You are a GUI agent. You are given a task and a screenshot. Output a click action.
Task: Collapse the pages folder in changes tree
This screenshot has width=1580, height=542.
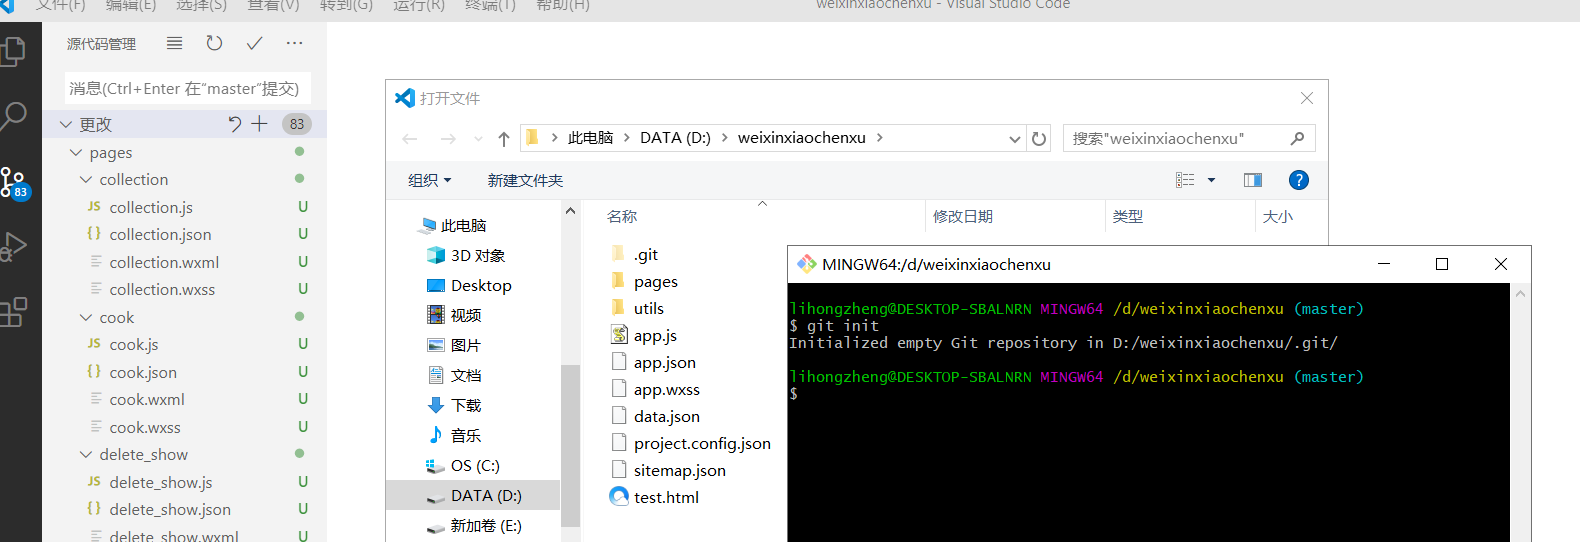[76, 152]
